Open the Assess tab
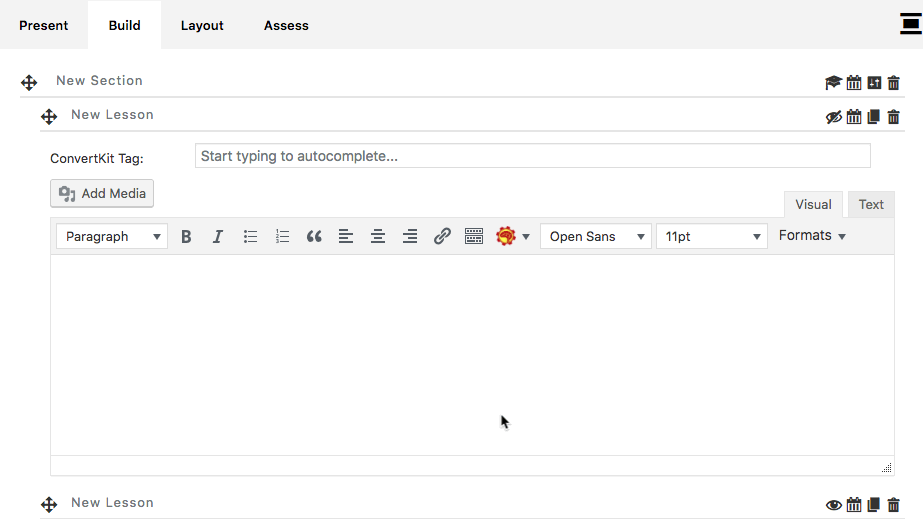Viewport: 923px width, 519px height. tap(286, 25)
